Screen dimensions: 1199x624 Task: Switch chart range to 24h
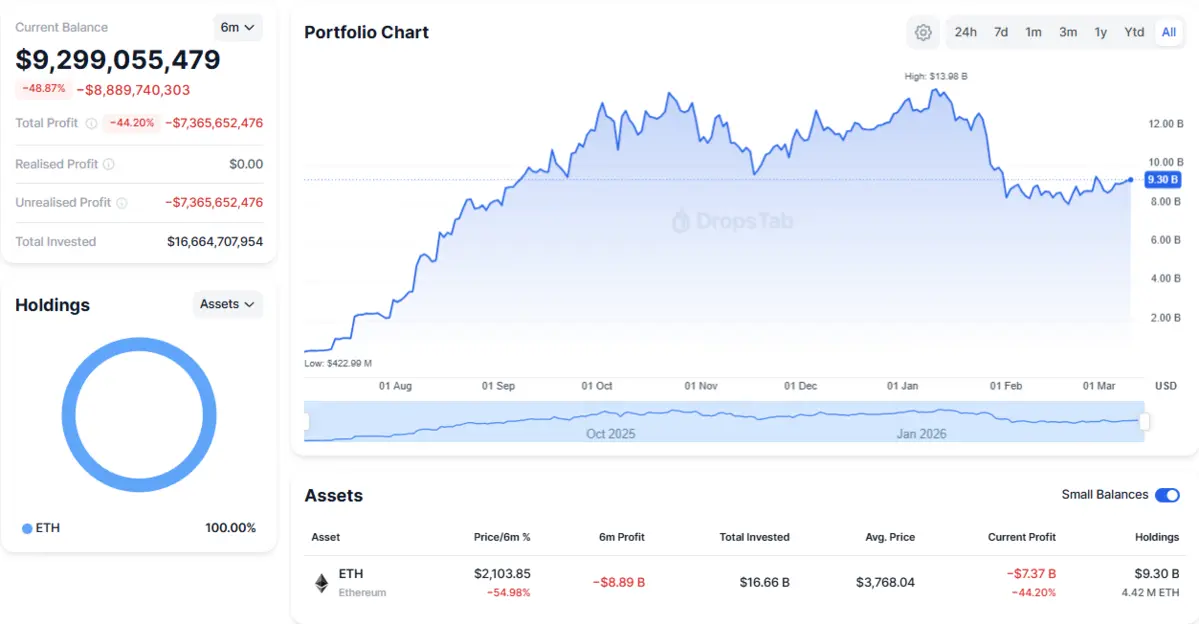pyautogui.click(x=965, y=32)
